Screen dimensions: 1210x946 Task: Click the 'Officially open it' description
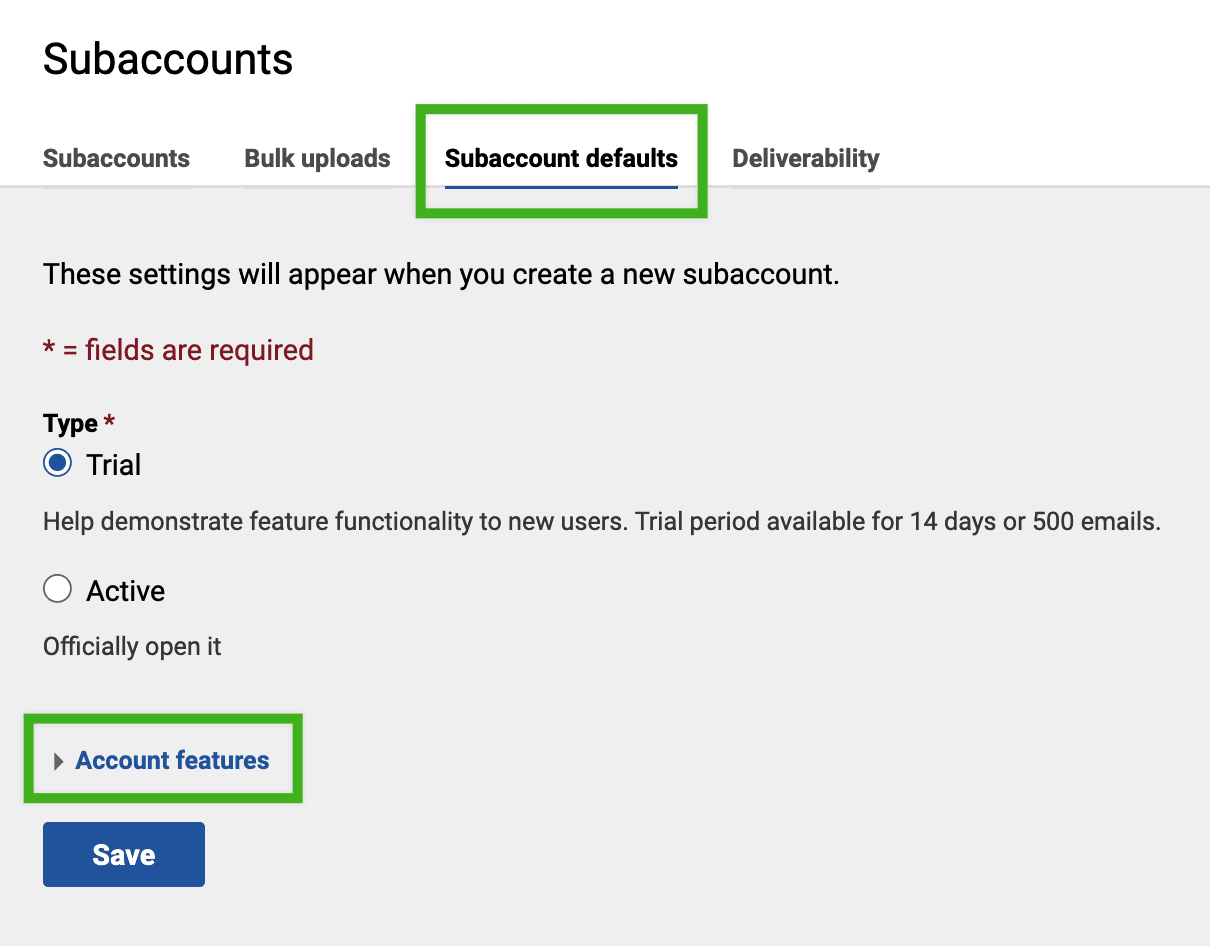[132, 647]
